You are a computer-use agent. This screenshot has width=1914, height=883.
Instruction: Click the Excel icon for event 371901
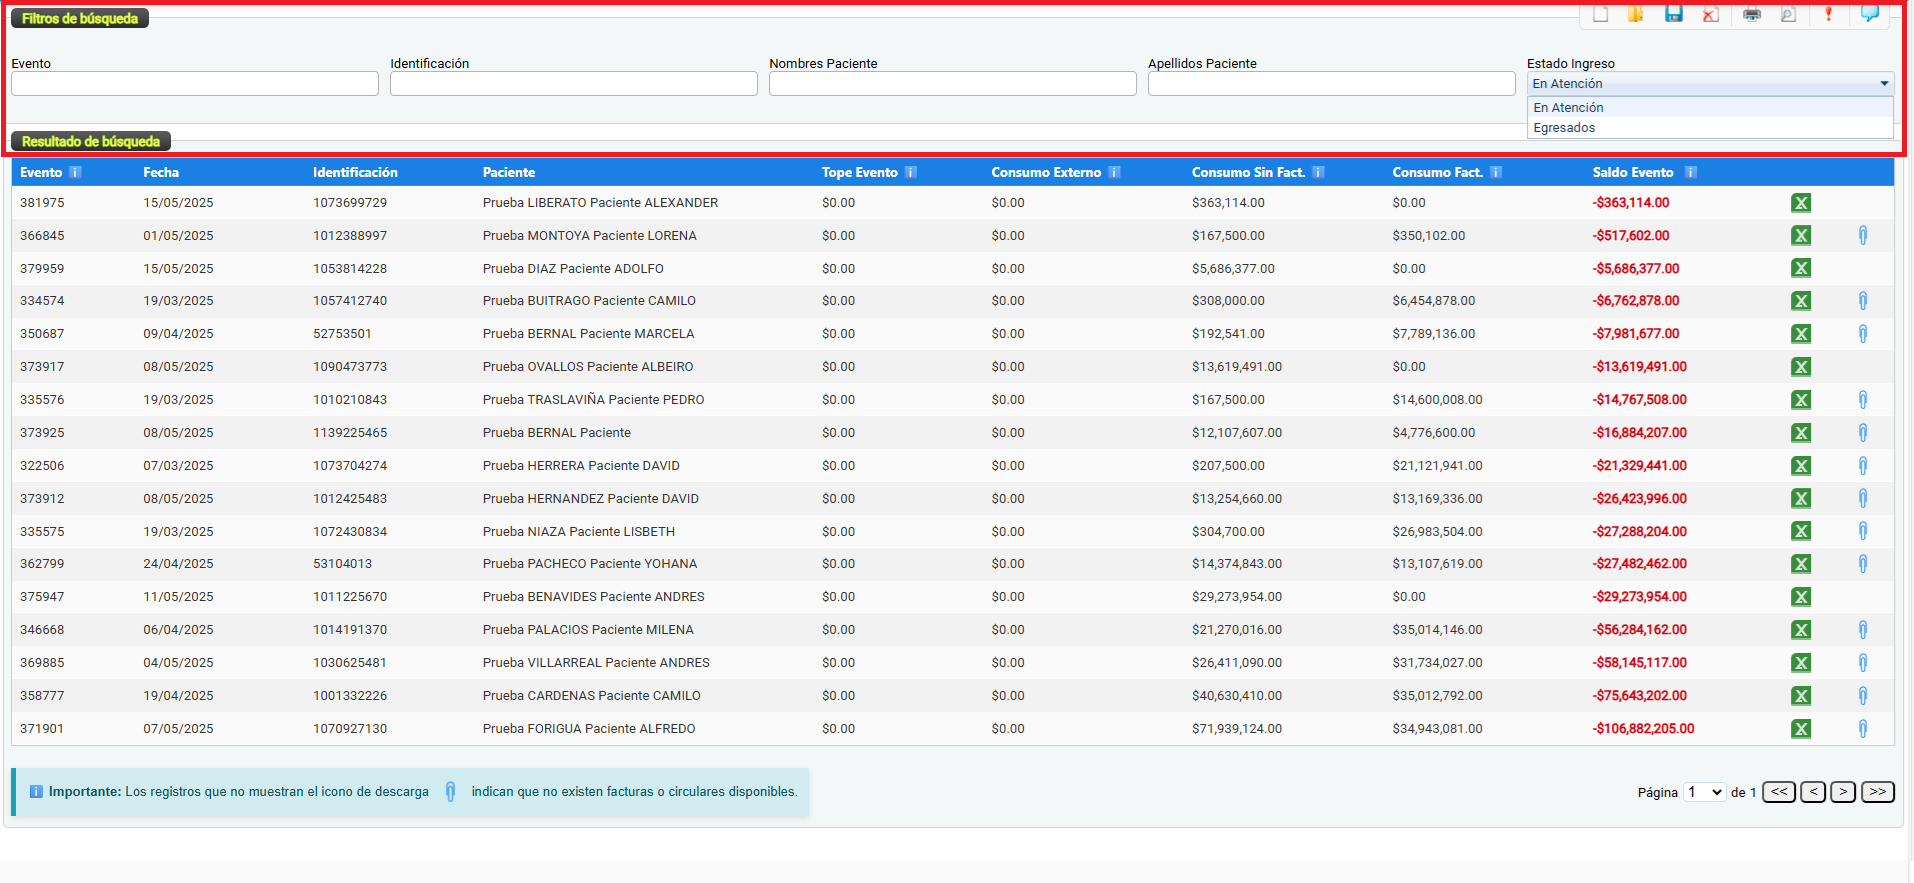coord(1801,729)
